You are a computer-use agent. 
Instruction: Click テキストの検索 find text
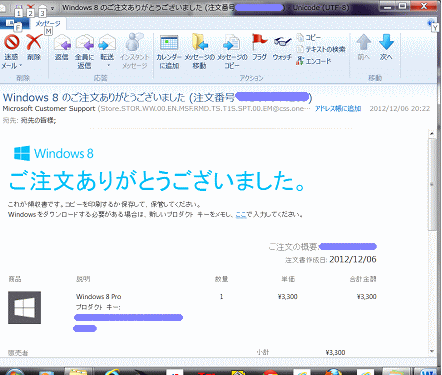(x=321, y=49)
